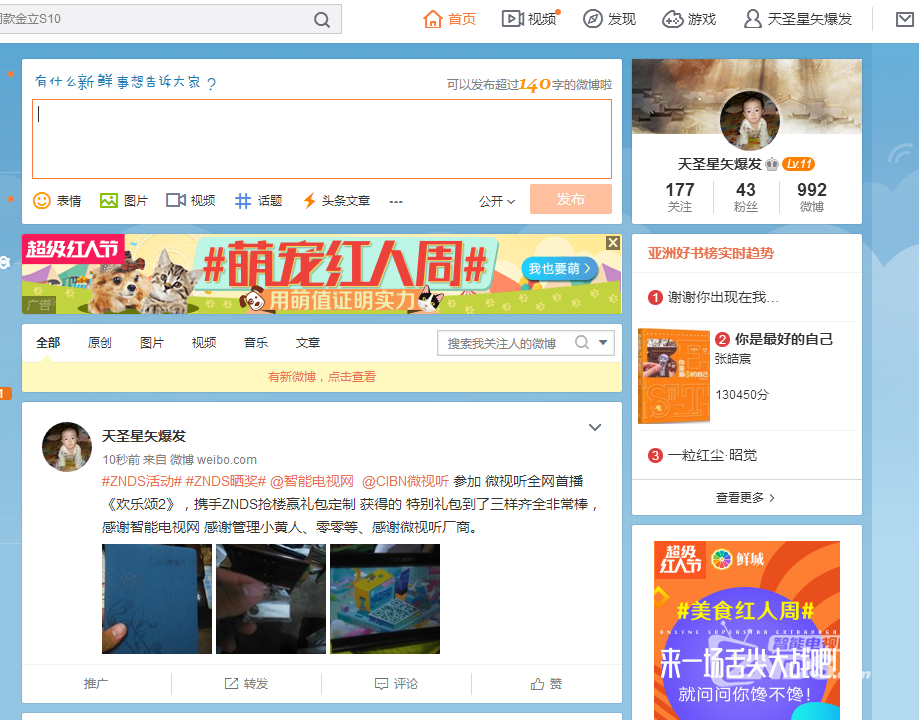
Task: Click 我也要萌 button on the banner
Action: tap(560, 269)
